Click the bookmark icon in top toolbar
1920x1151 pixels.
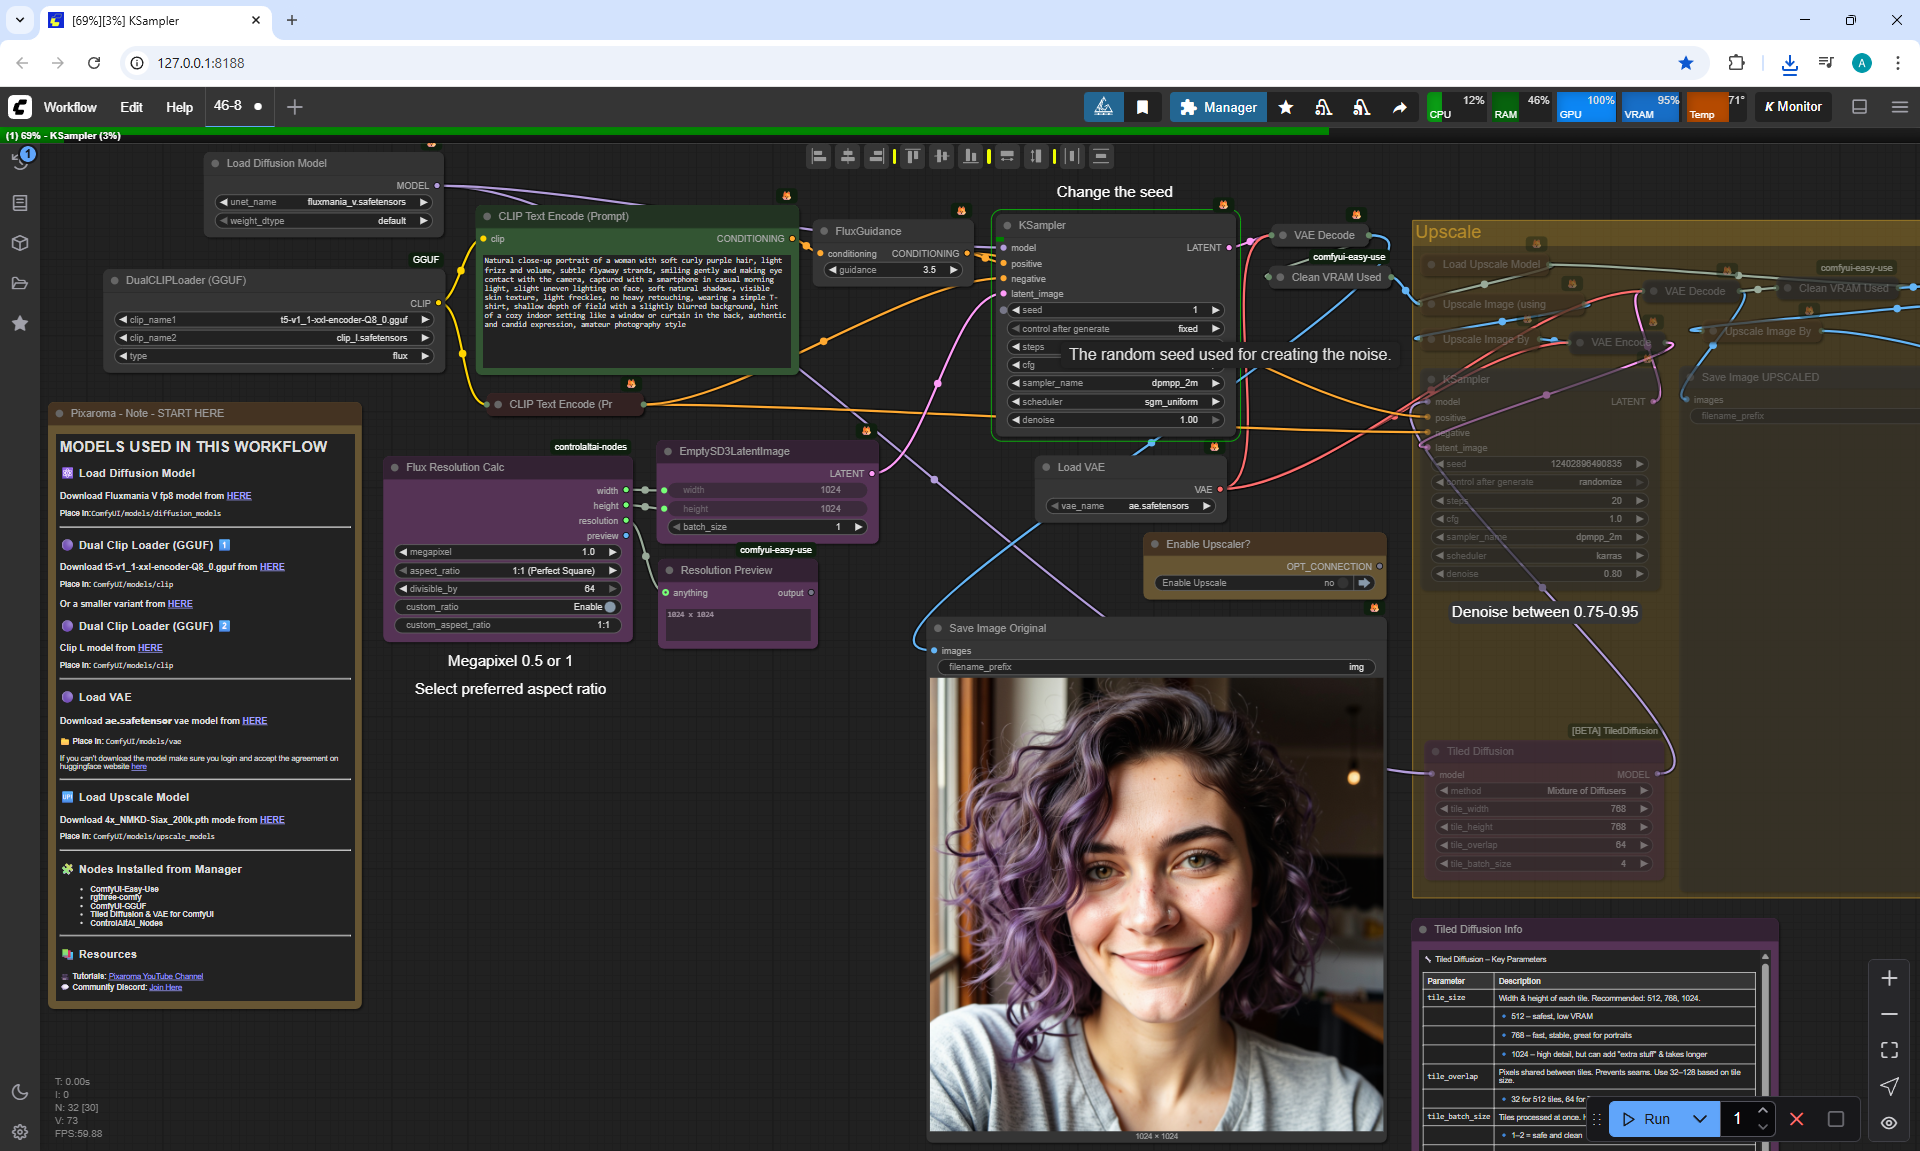(x=1142, y=107)
